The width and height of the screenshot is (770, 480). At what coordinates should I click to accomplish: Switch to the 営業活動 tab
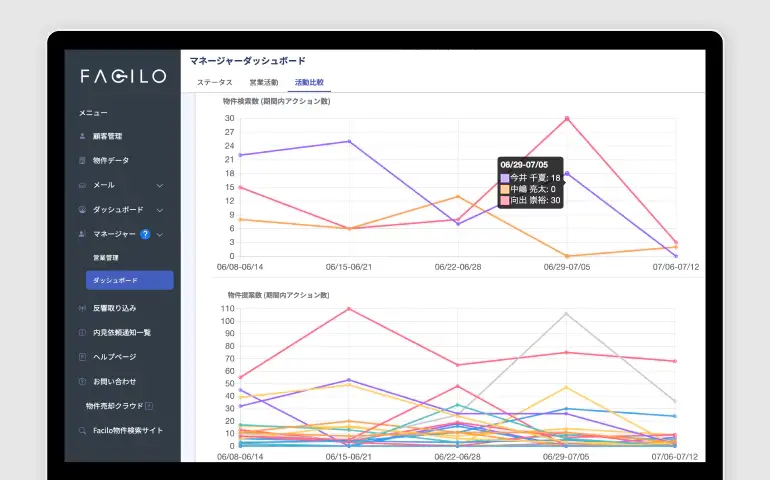tap(263, 82)
